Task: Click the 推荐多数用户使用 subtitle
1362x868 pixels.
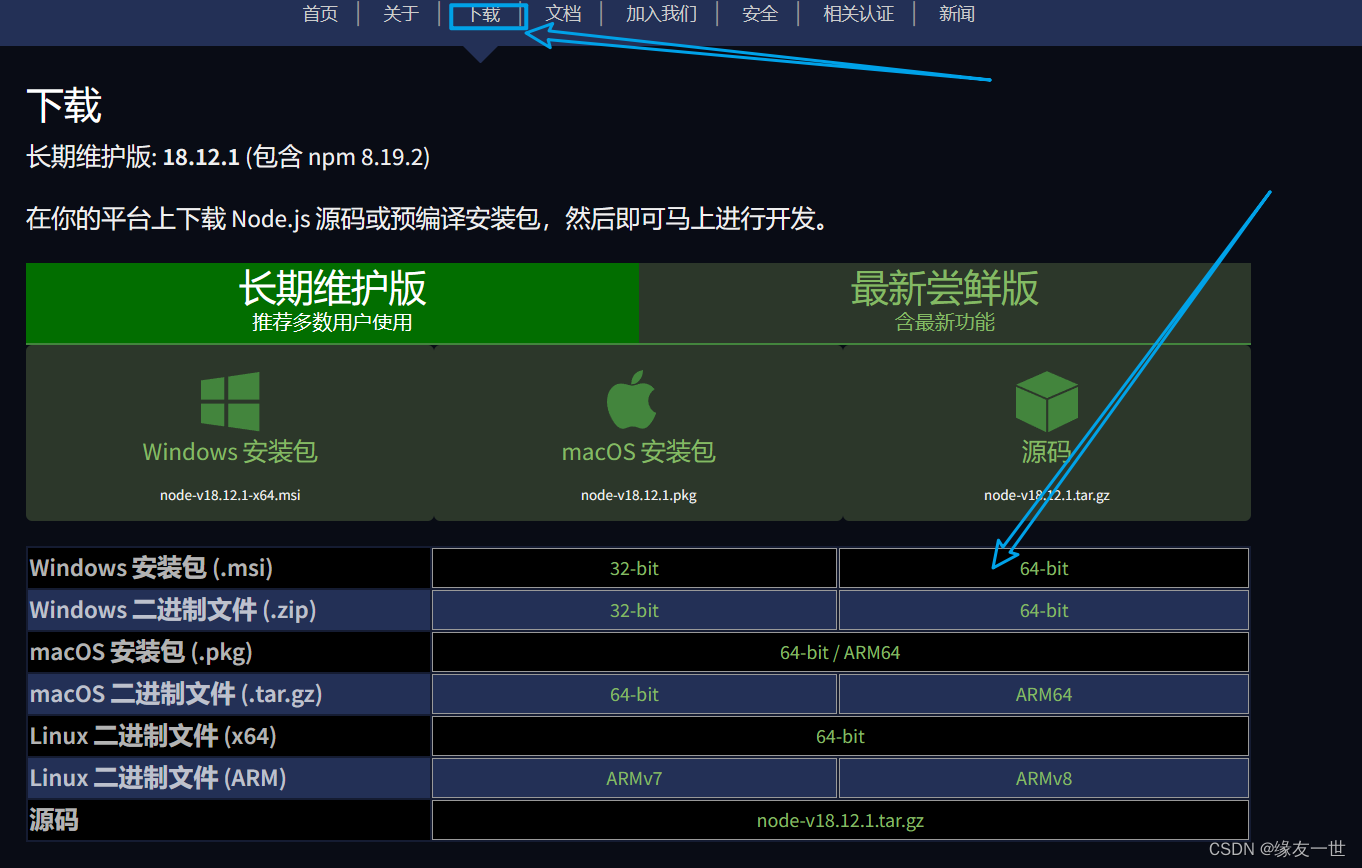Action: click(x=332, y=323)
